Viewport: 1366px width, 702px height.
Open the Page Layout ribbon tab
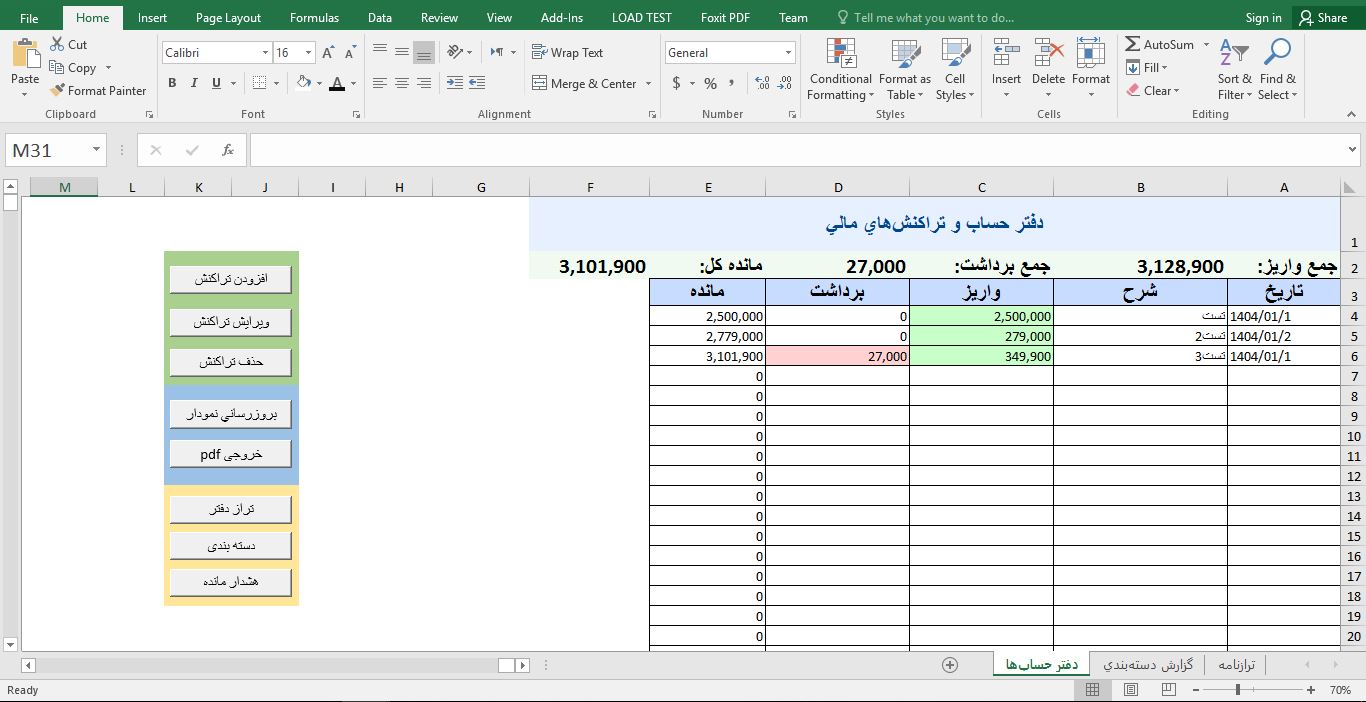click(x=228, y=18)
